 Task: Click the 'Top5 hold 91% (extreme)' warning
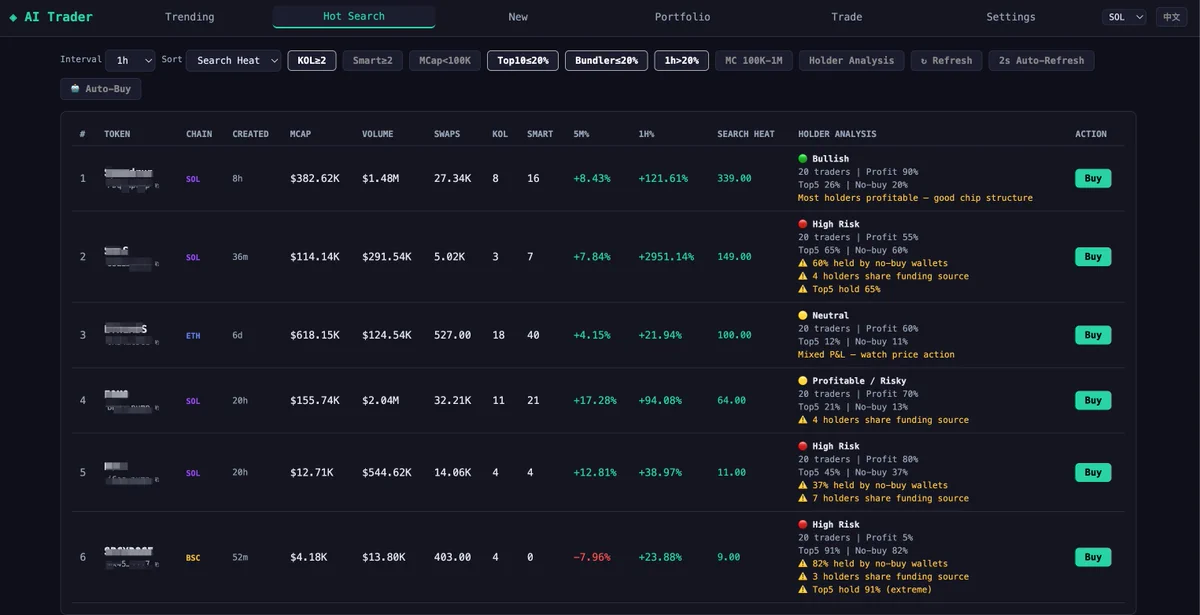pyautogui.click(x=865, y=590)
